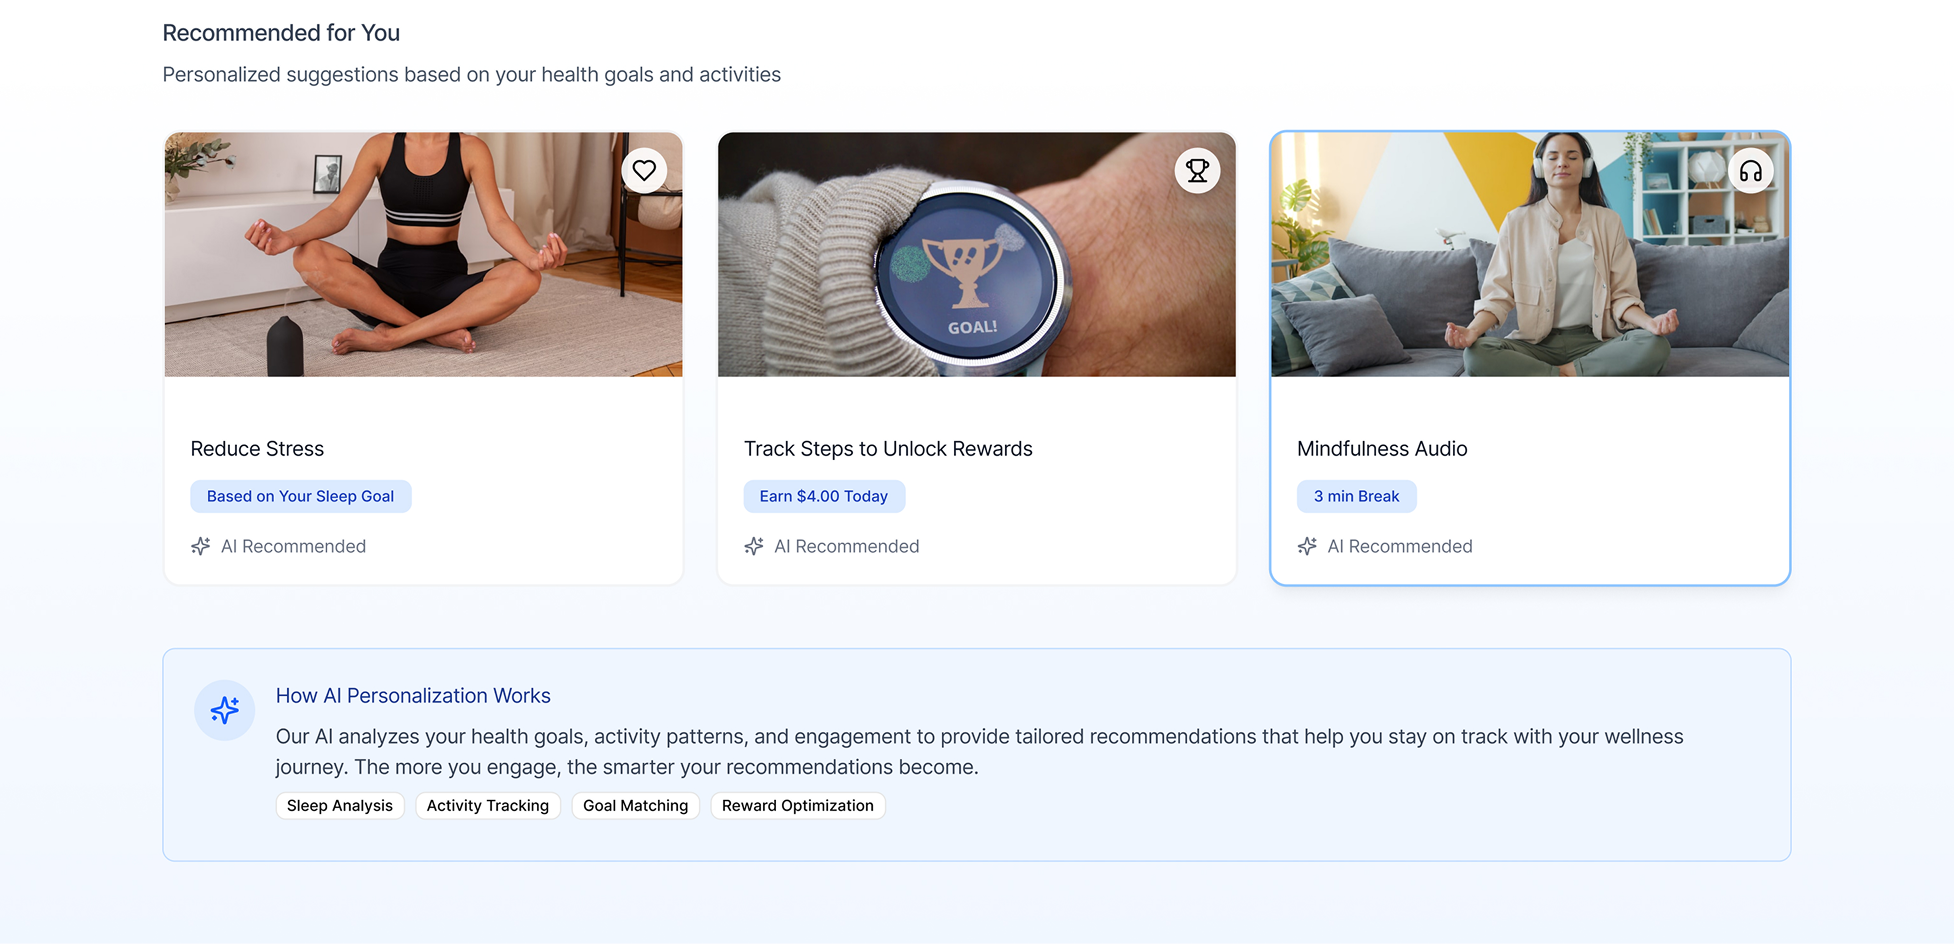Open the How AI Personalization Works heading
The image size is (1954, 944).
pos(413,696)
